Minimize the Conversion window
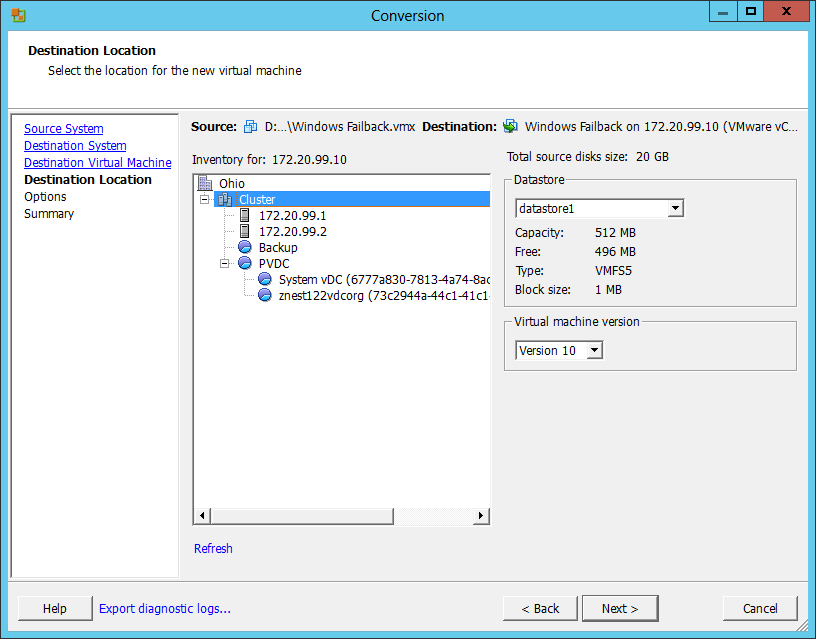 (723, 11)
